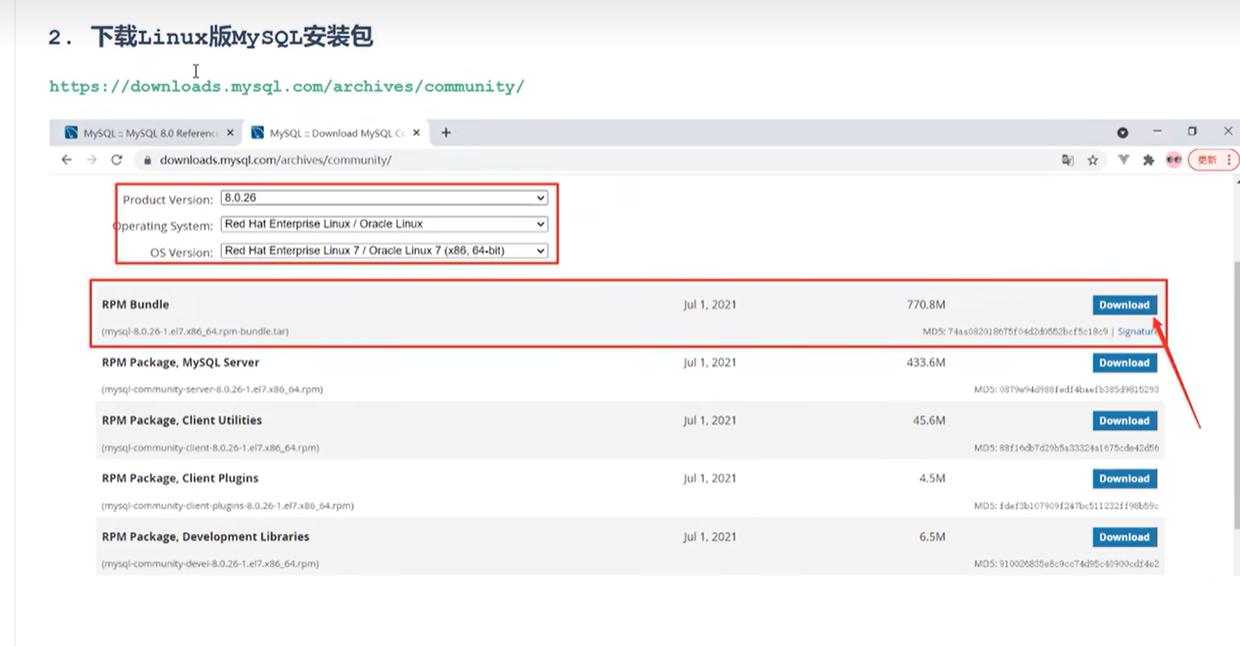Download RPM Package, MySQL Server
The image size is (1240, 646).
tap(1124, 363)
